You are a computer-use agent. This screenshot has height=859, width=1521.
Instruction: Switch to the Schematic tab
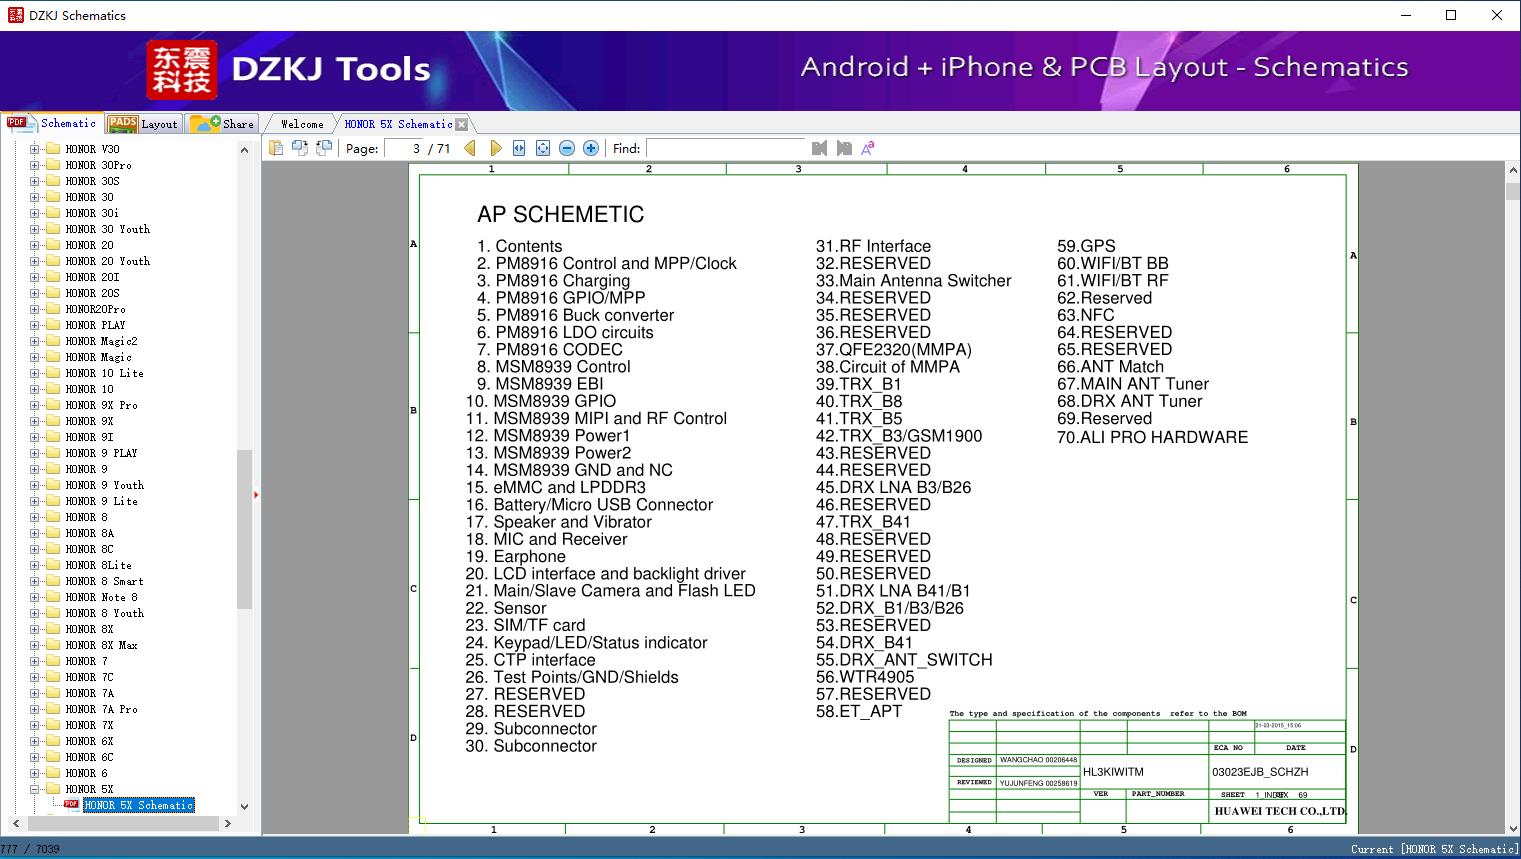pyautogui.click(x=51, y=123)
